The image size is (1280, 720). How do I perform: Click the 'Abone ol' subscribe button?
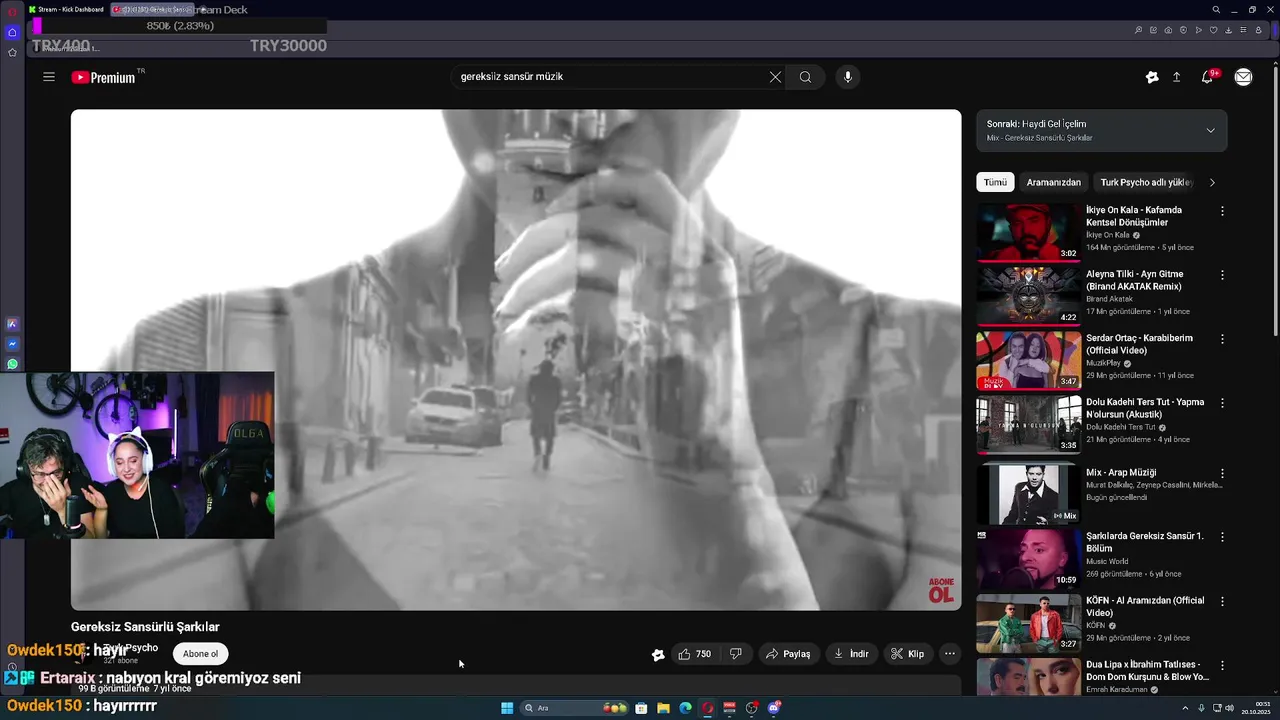(200, 654)
